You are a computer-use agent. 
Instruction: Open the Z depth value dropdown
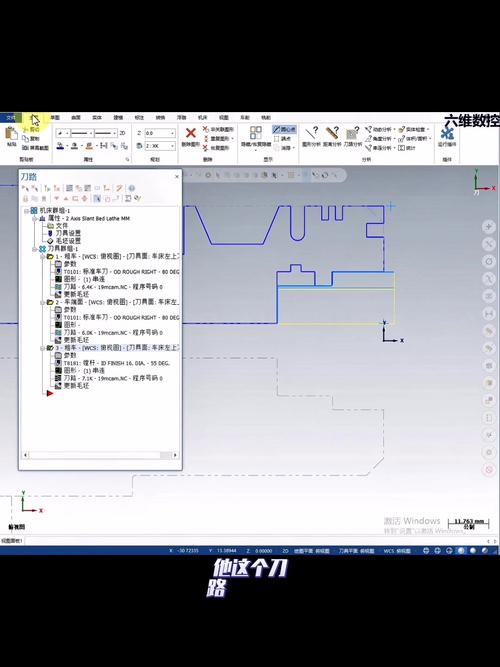click(172, 133)
